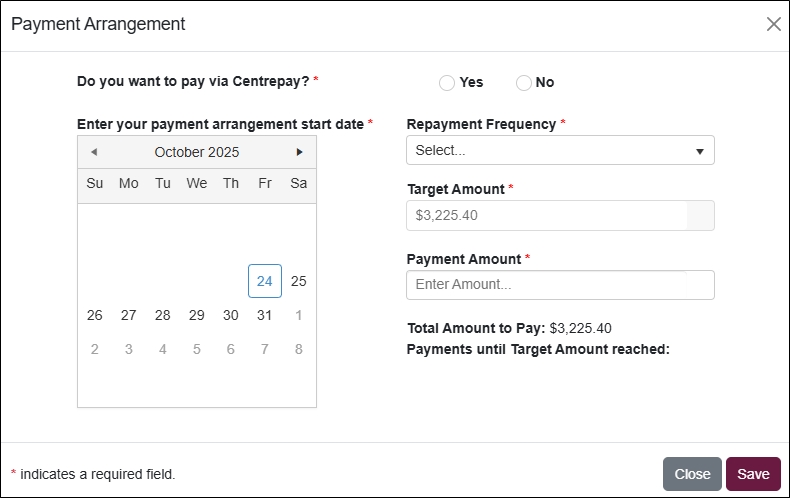The width and height of the screenshot is (790, 498).
Task: Go to previous month in calendar
Action: click(x=94, y=152)
